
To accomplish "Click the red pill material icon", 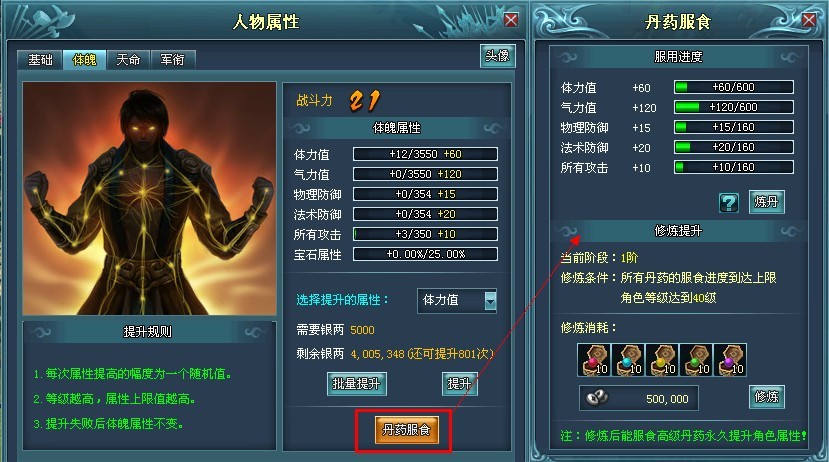I will [594, 360].
